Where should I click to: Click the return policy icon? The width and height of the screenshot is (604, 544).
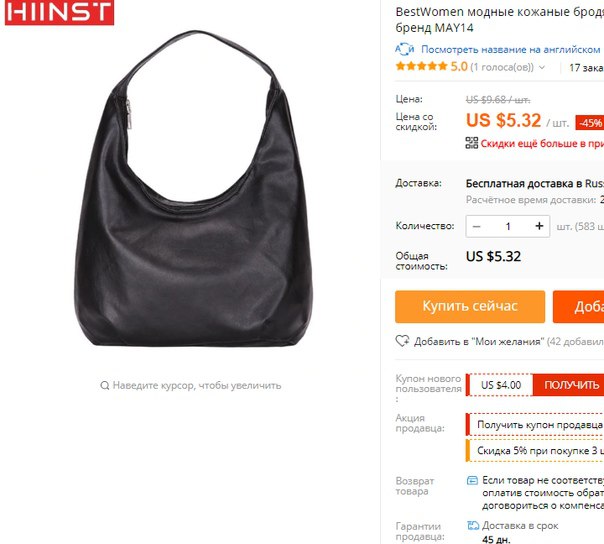coord(472,480)
